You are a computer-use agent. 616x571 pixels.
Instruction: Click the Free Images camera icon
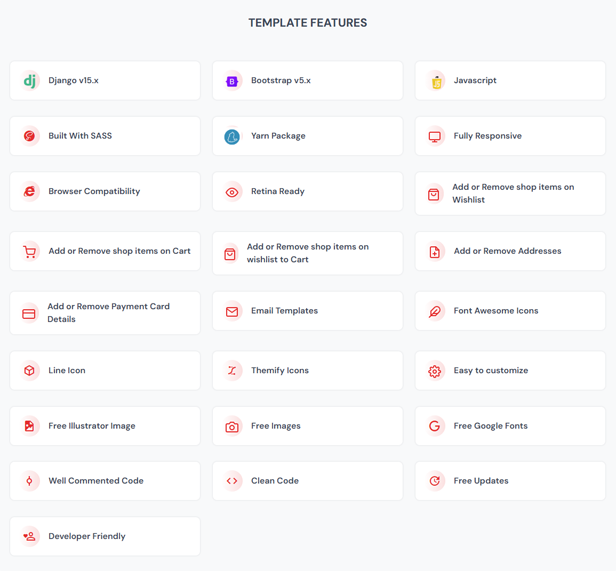click(x=232, y=426)
